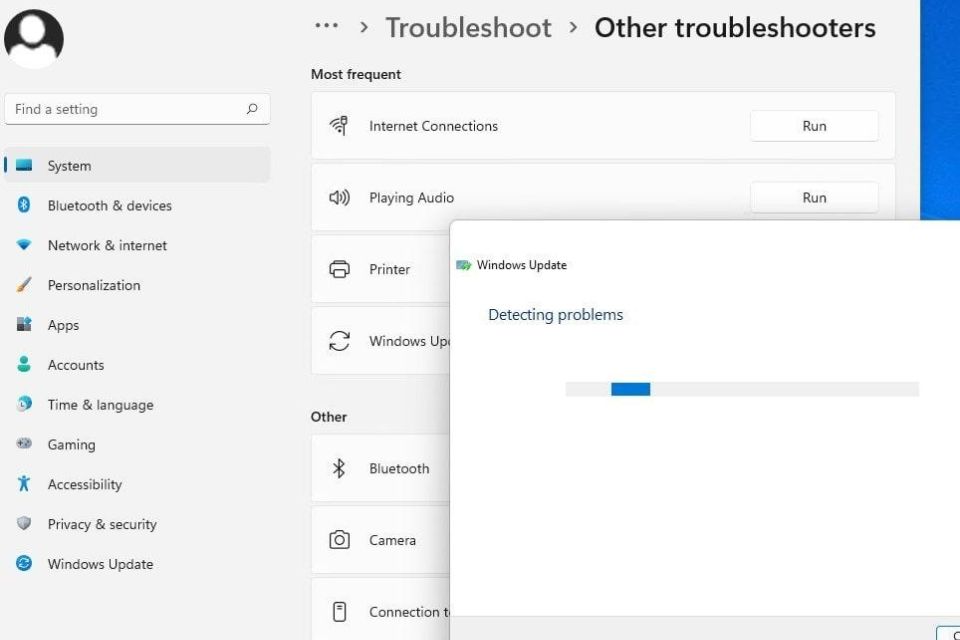The height and width of the screenshot is (640, 960).
Task: Expand the breadcrumb ellipsis menu
Action: click(326, 26)
